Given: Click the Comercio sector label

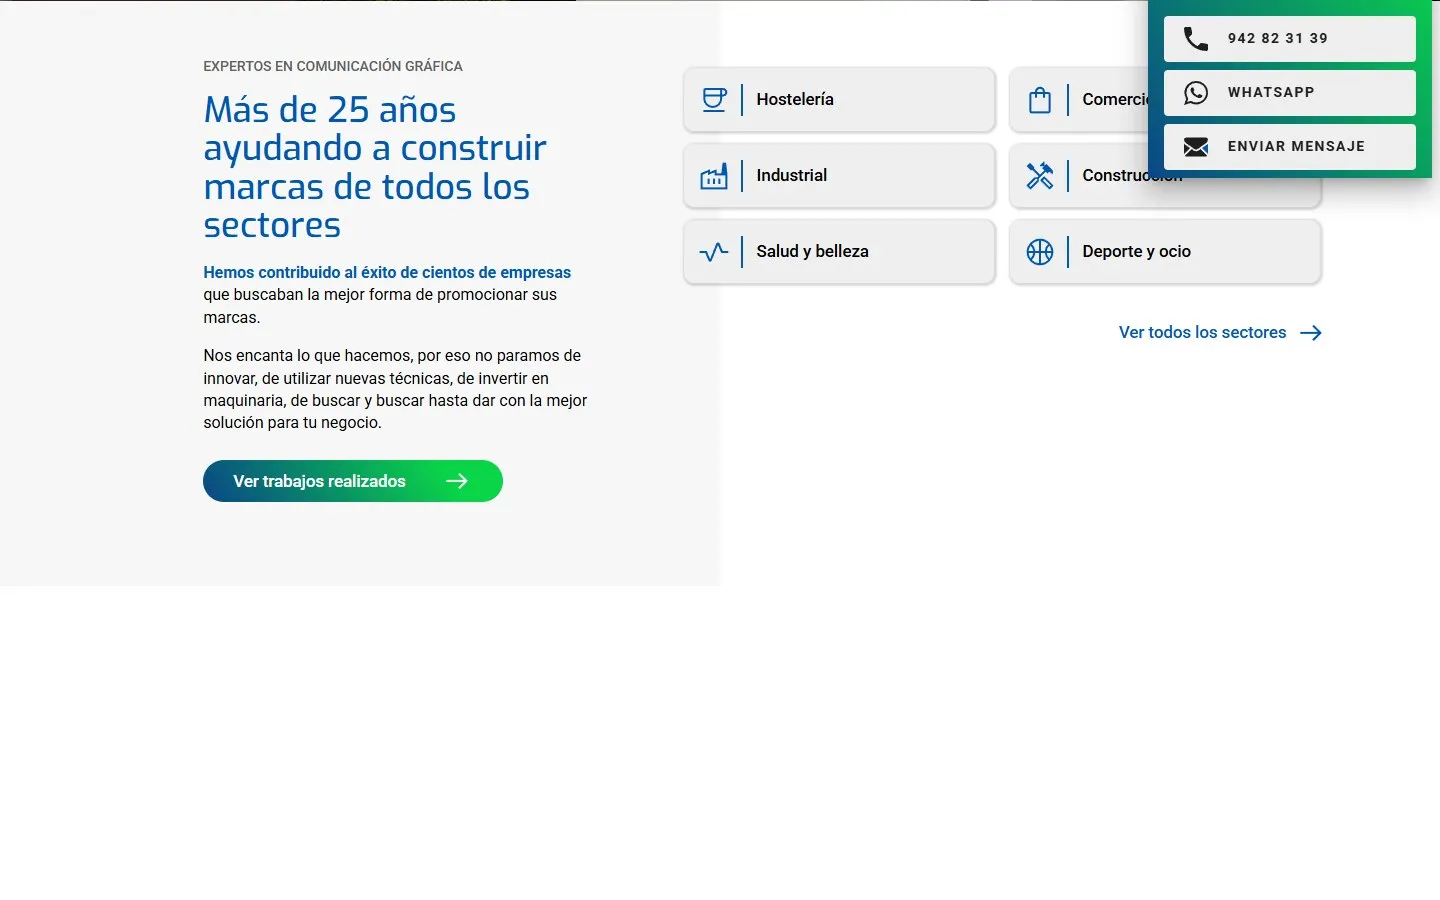Looking at the screenshot, I should click(1115, 100).
